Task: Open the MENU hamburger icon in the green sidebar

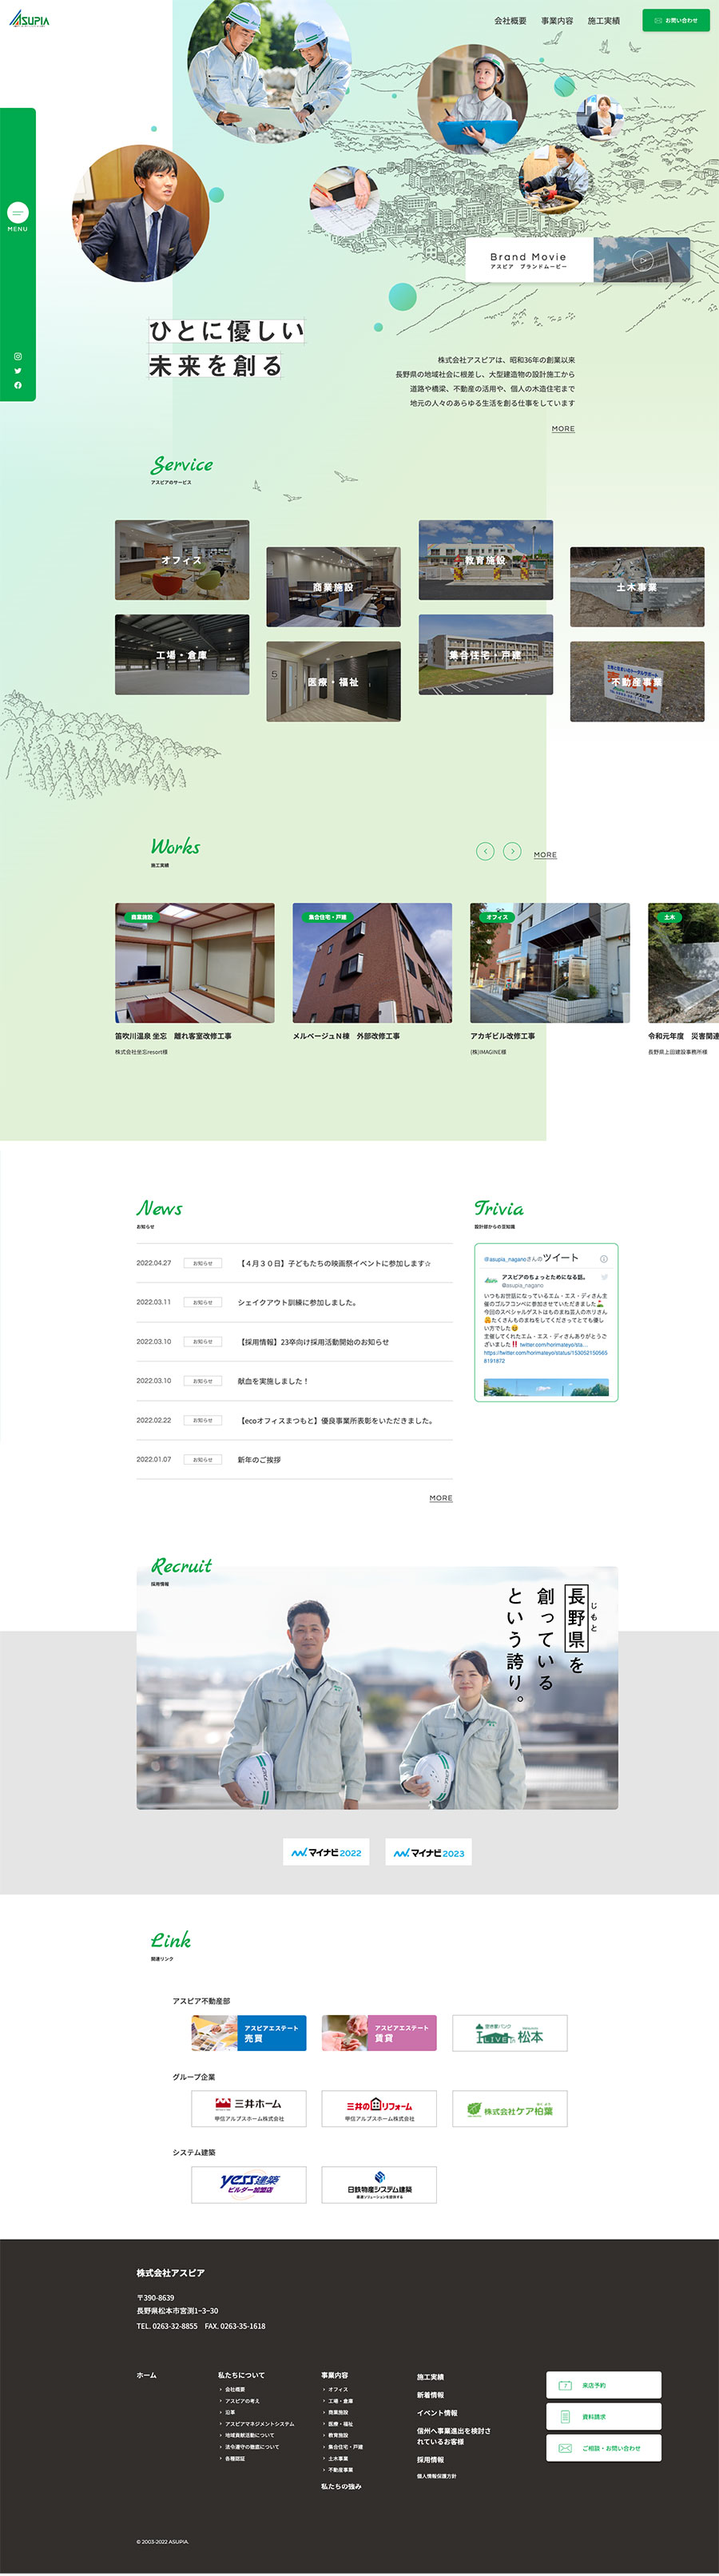Action: 18,212
